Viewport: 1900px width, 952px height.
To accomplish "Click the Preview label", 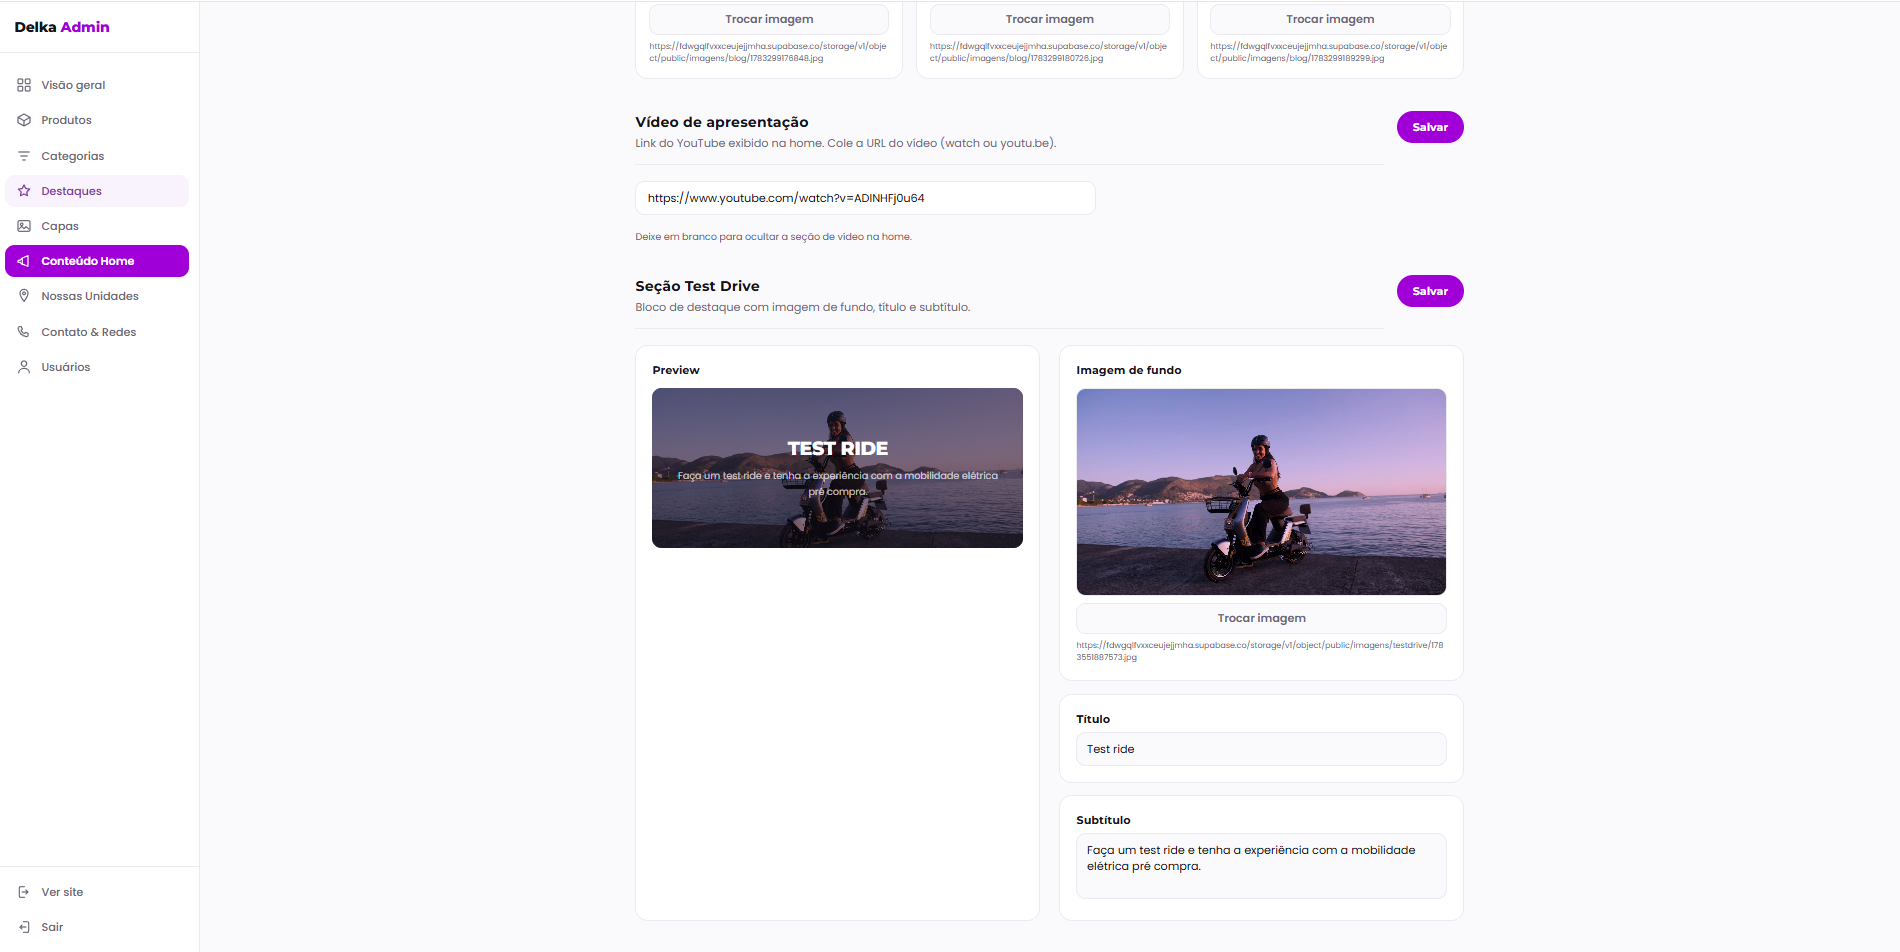I will tap(676, 370).
